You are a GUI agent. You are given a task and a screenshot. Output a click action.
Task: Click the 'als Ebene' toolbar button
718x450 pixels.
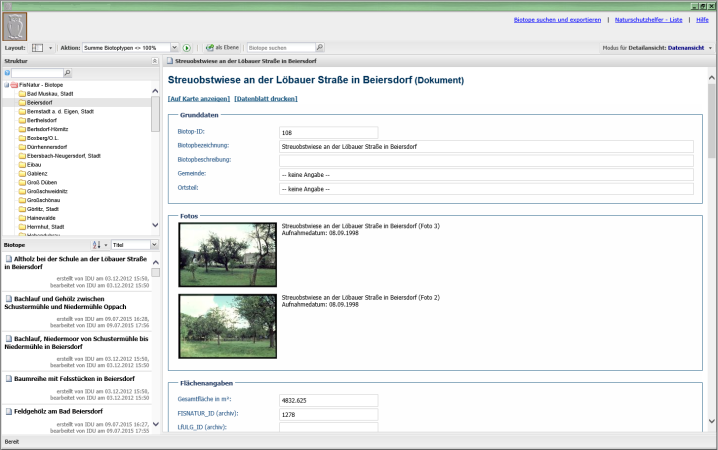[223, 48]
